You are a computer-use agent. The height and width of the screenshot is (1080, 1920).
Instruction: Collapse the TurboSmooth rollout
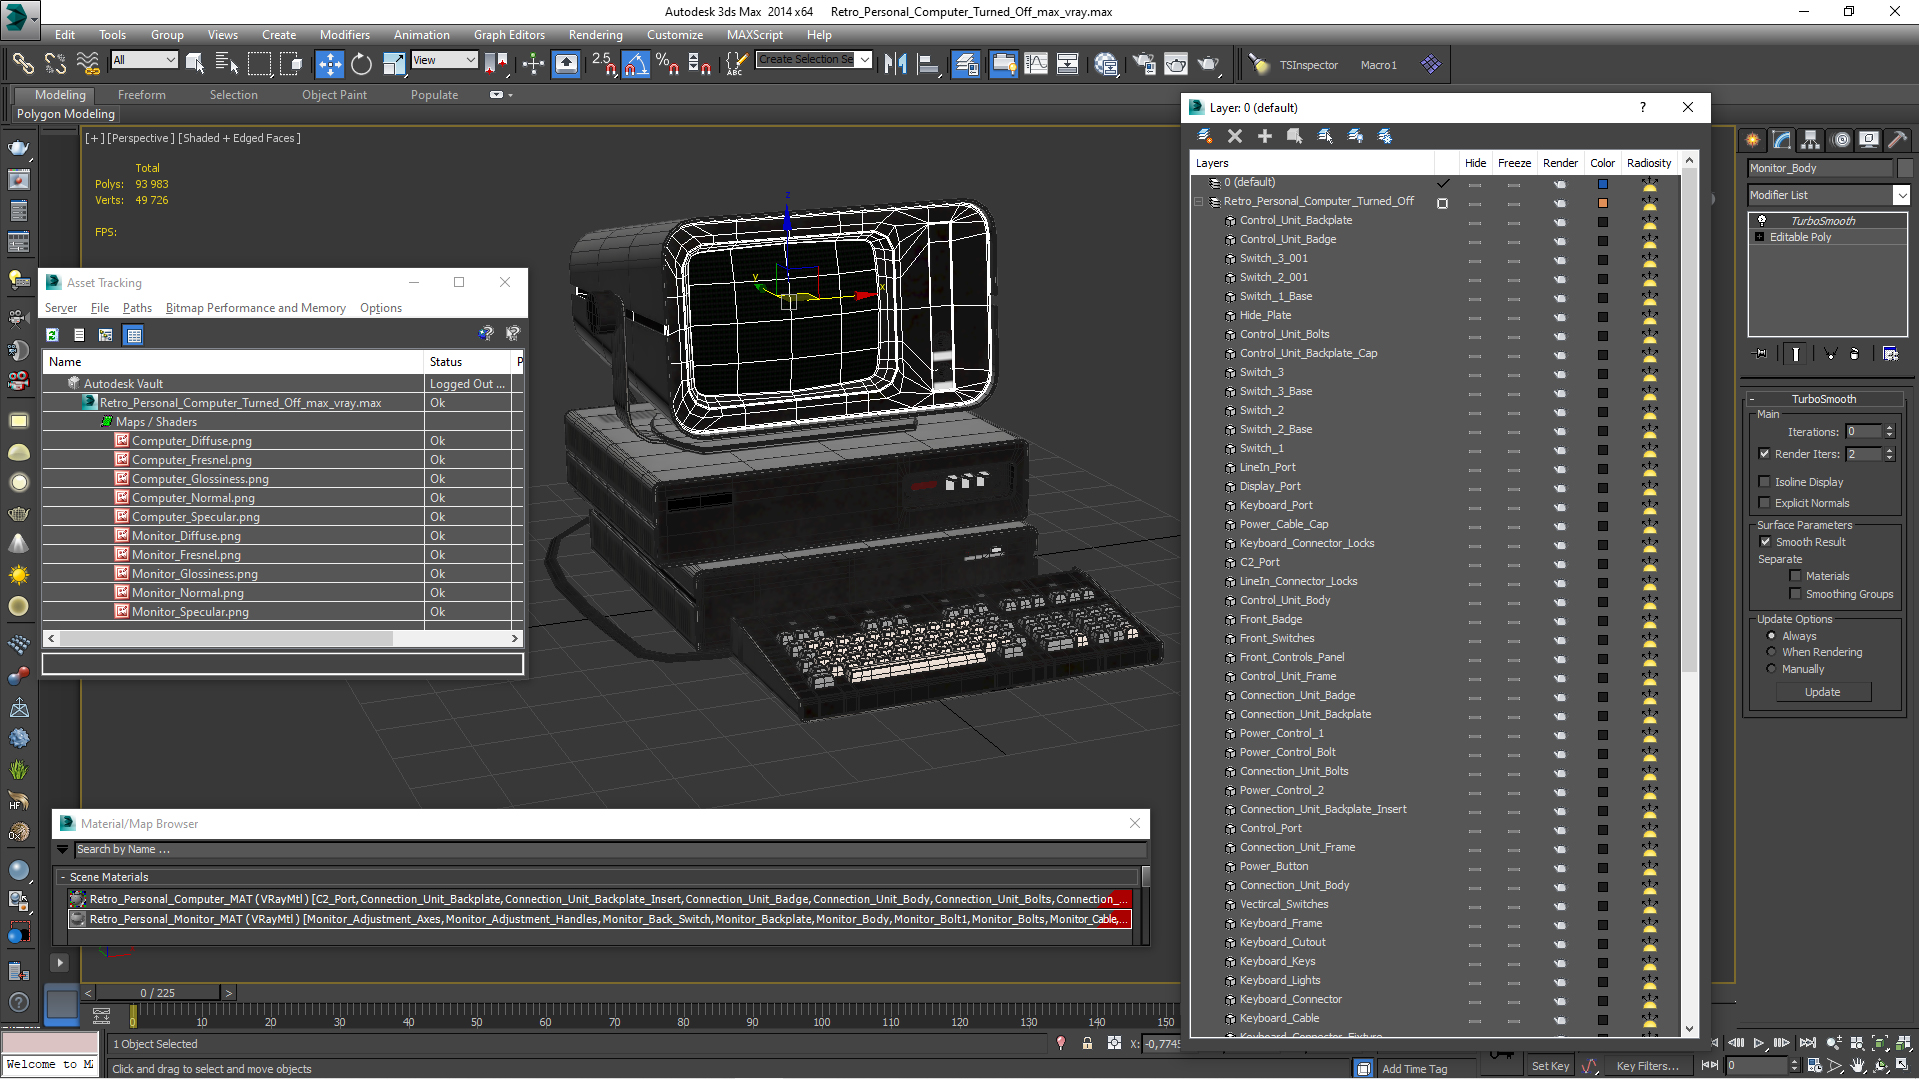1752,399
